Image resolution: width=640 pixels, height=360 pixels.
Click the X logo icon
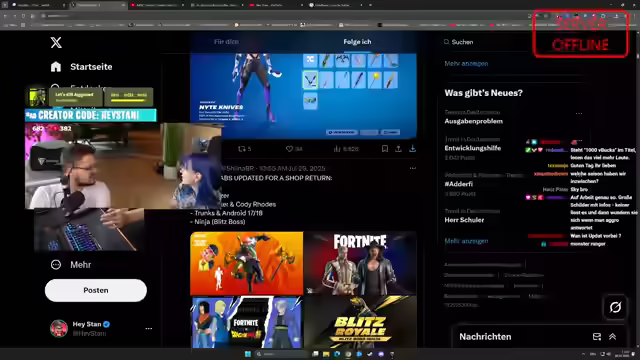pos(56,42)
